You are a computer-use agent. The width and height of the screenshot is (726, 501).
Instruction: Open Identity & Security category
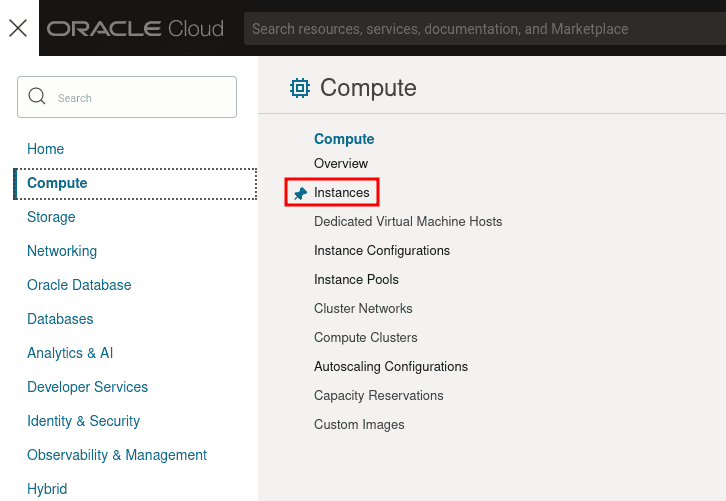tap(83, 421)
